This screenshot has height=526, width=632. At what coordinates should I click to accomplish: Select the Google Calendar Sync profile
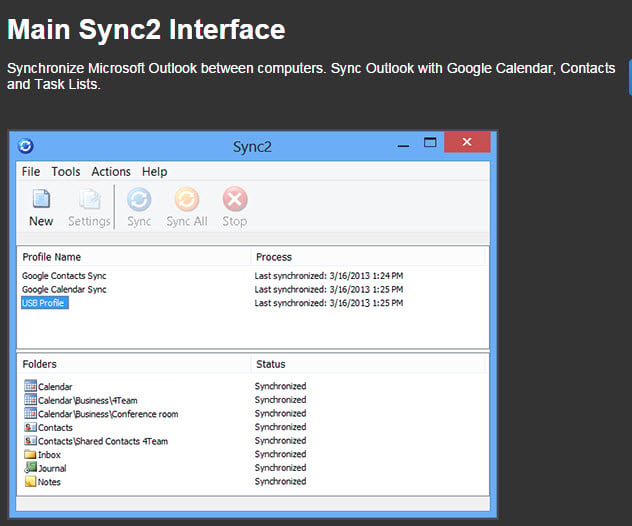tap(64, 289)
